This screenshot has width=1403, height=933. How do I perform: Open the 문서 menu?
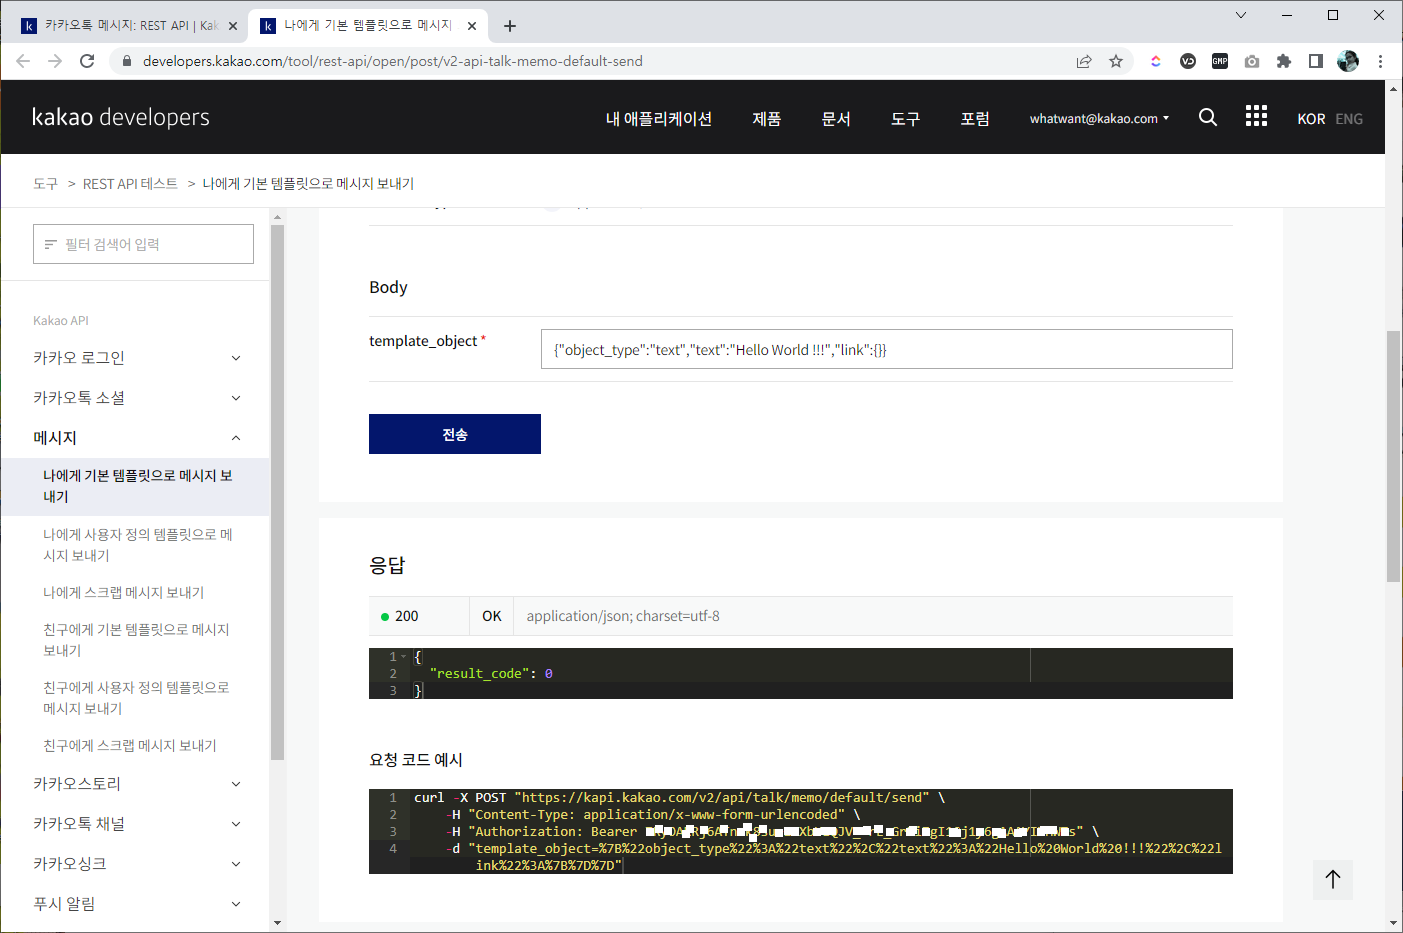[x=836, y=118]
